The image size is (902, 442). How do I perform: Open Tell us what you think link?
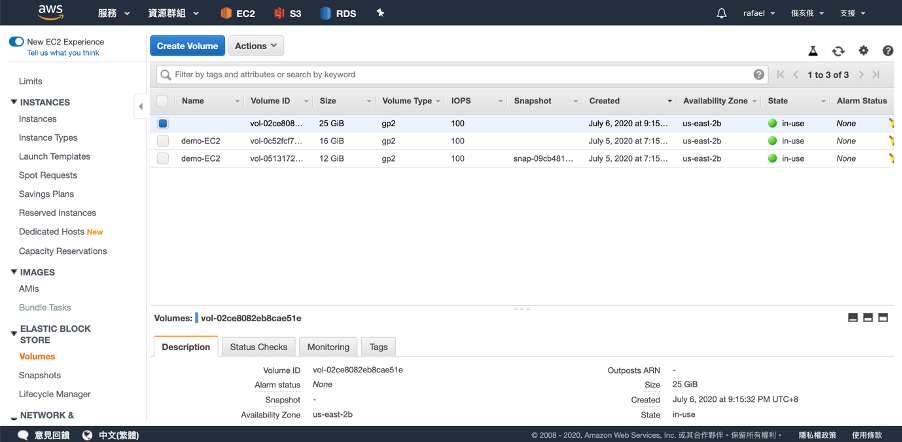[63, 53]
